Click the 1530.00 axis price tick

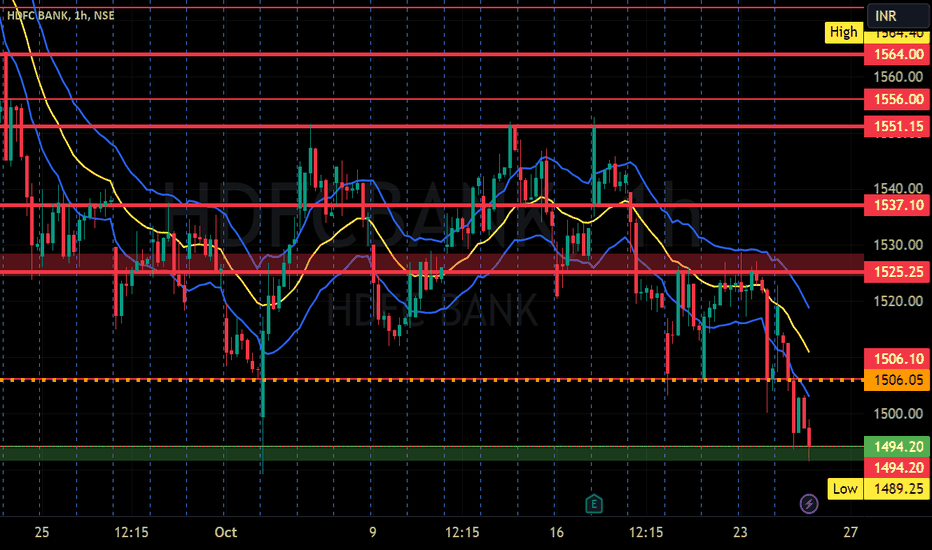[x=898, y=244]
